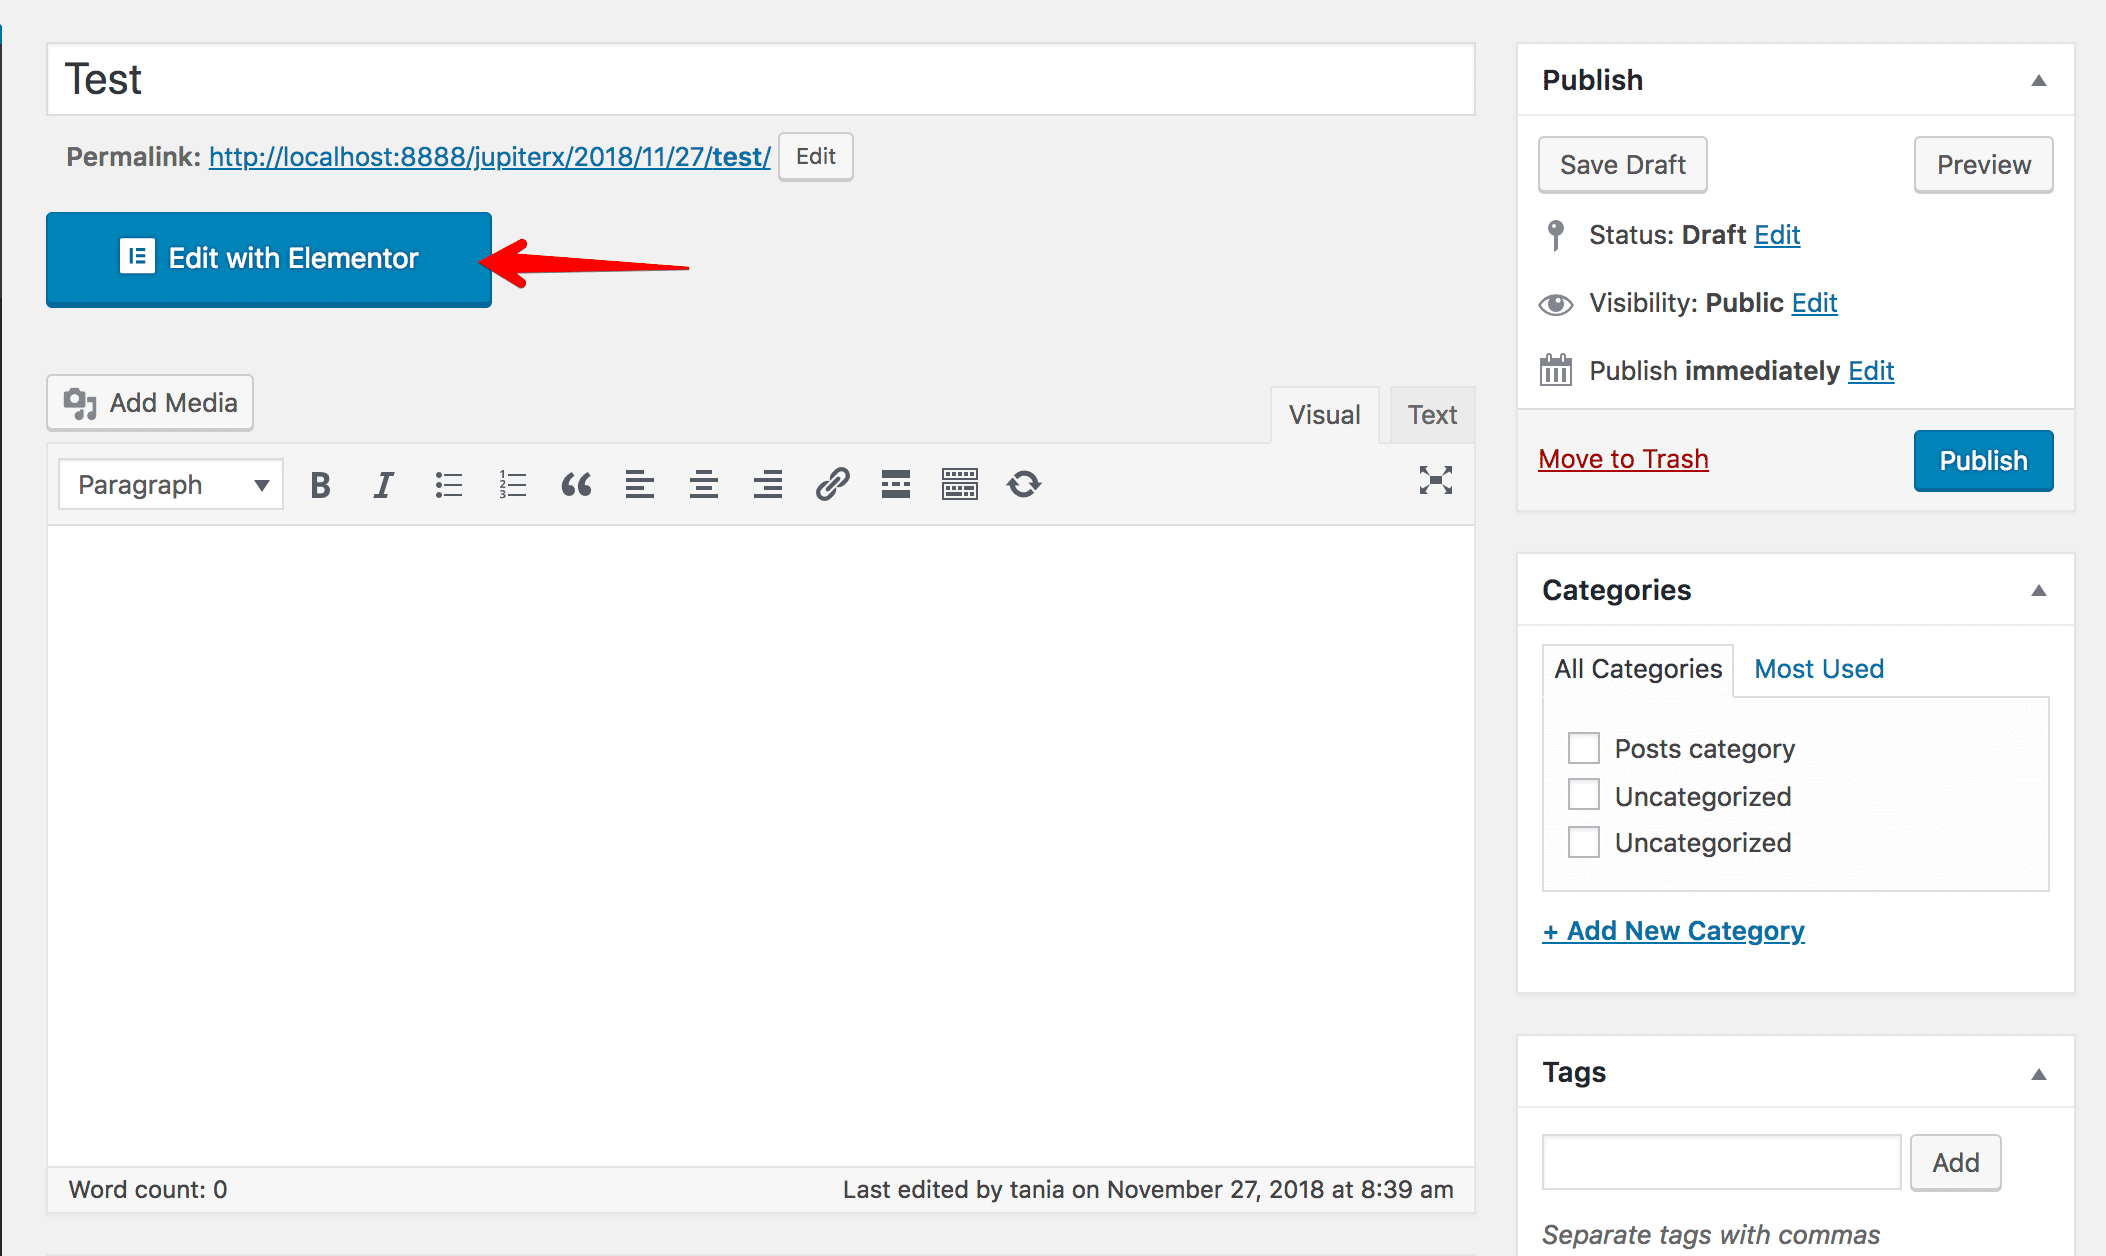Check the Posts category checkbox
The height and width of the screenshot is (1256, 2106).
click(x=1583, y=748)
